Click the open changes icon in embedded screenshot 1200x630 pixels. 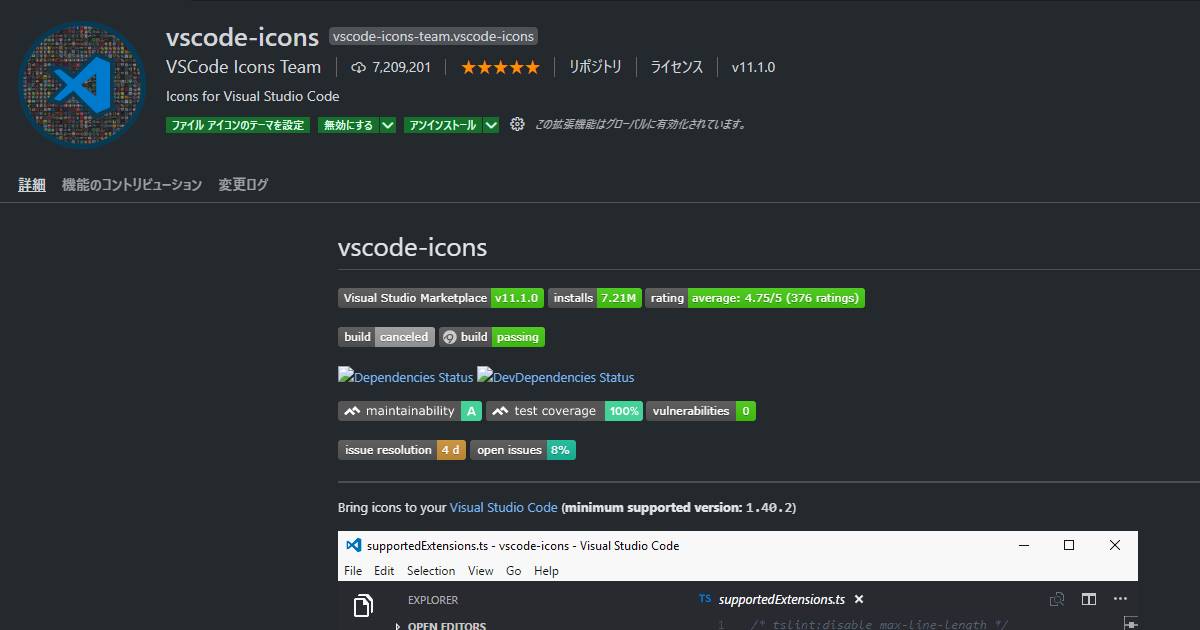coord(1057,599)
